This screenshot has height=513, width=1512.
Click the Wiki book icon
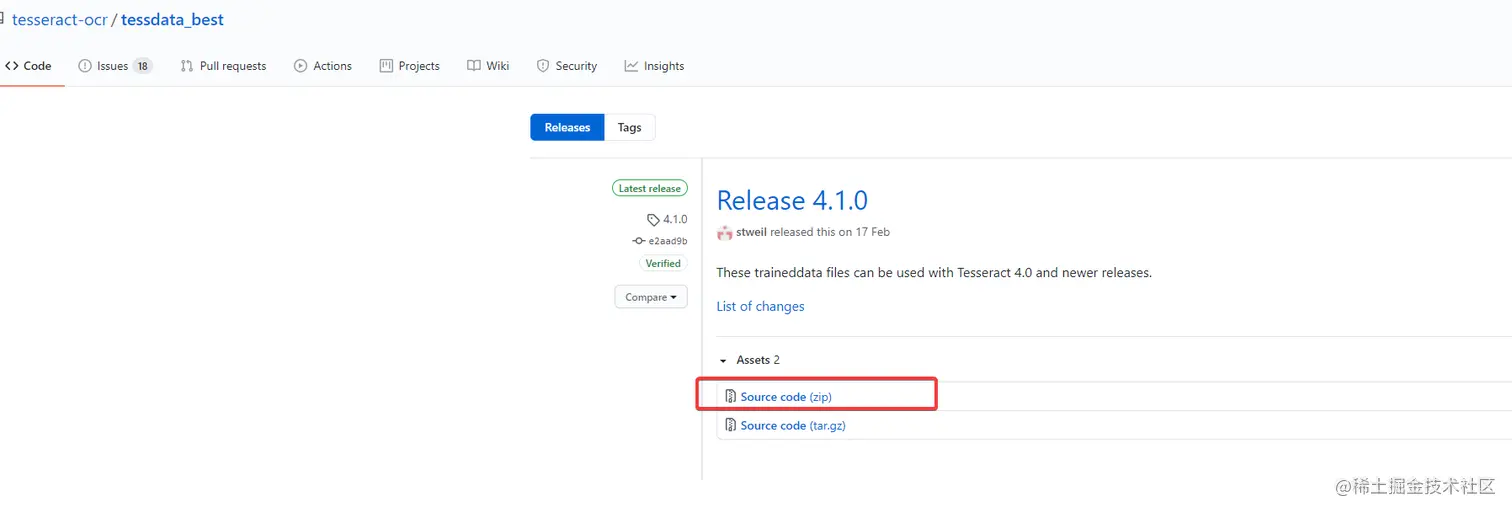click(x=474, y=66)
